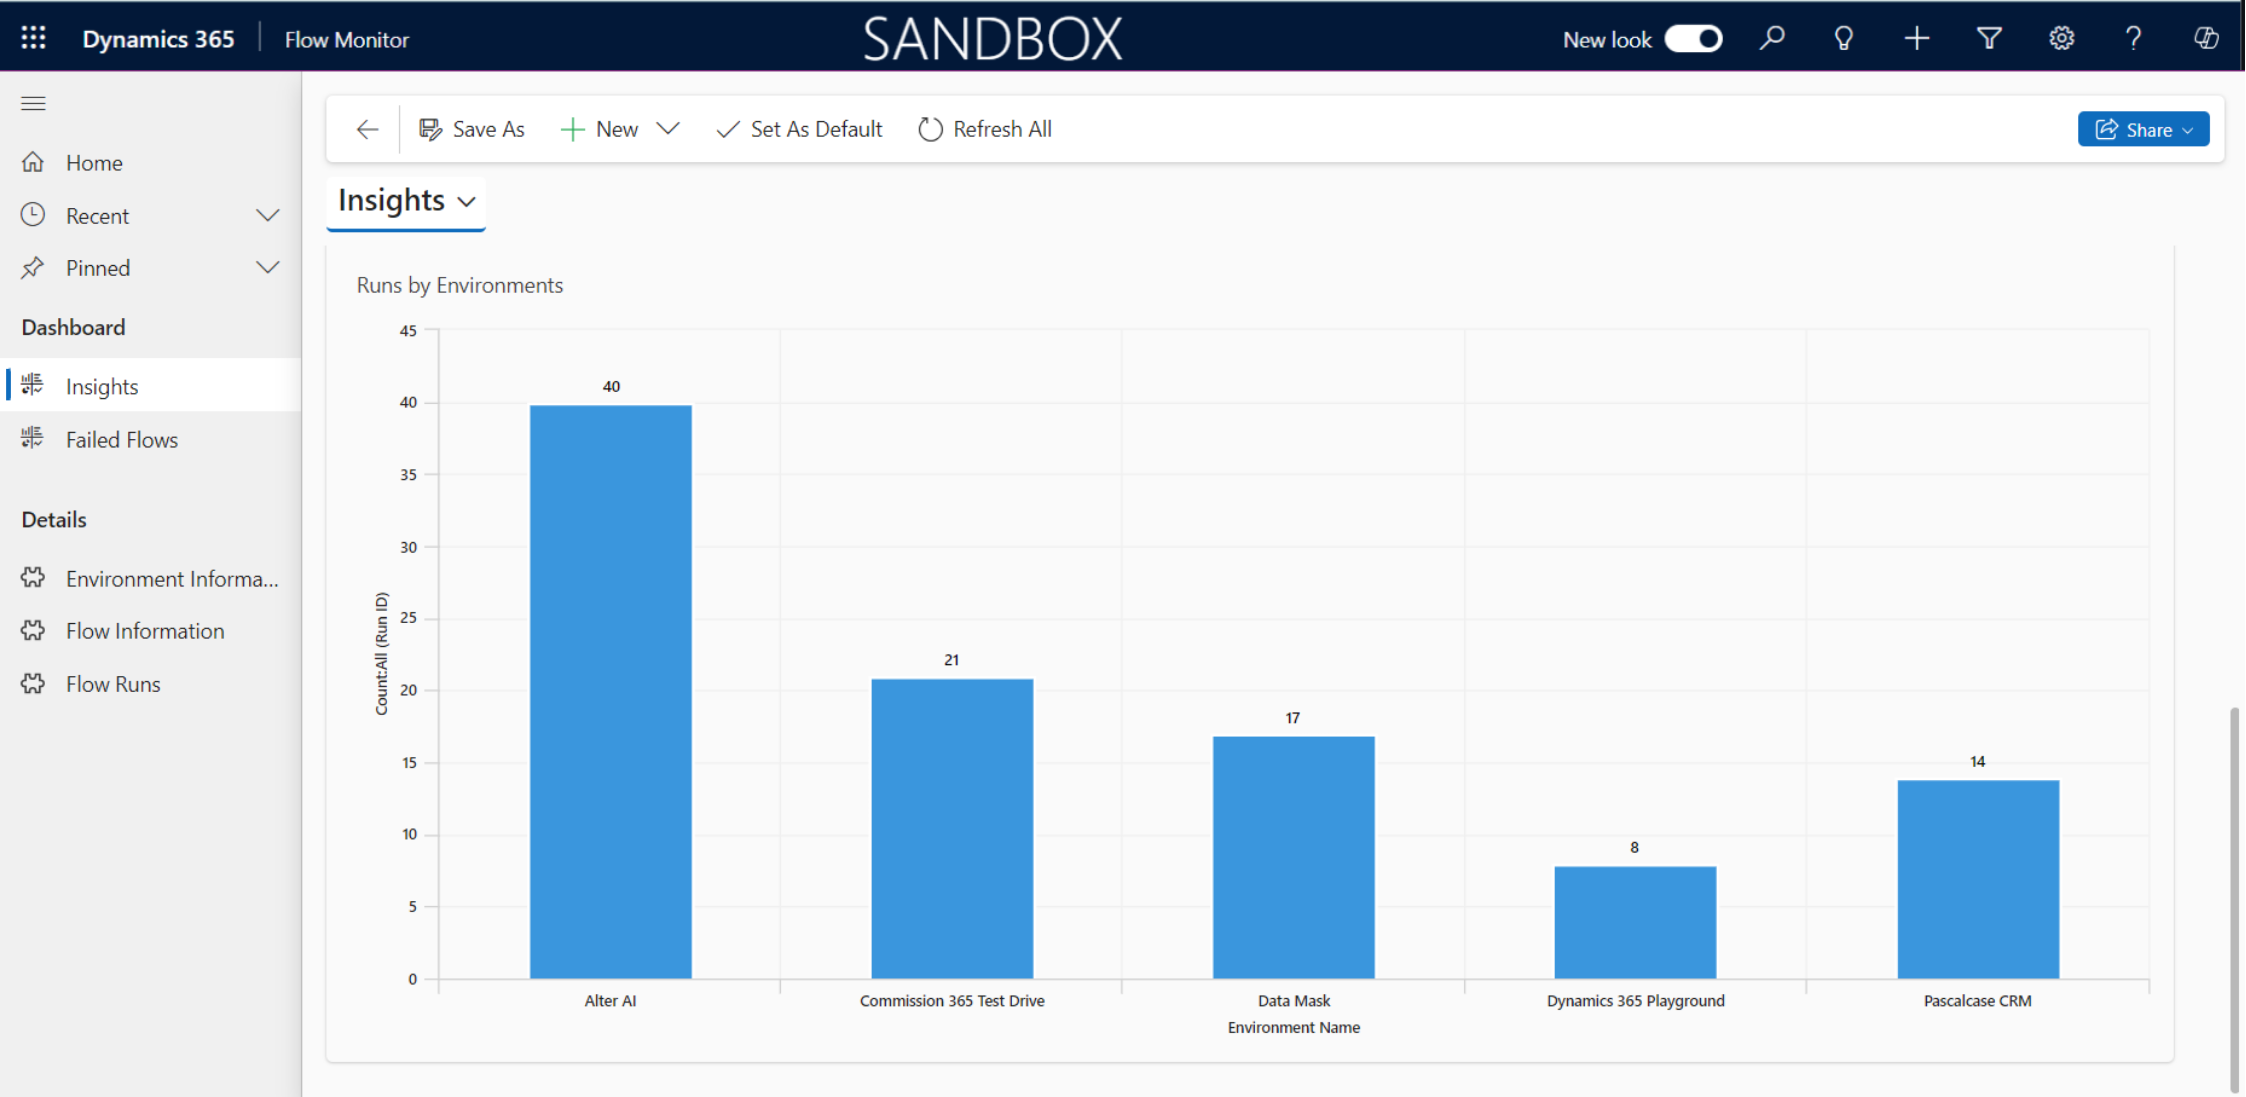Expand the Pinned section chevron

[267, 268]
